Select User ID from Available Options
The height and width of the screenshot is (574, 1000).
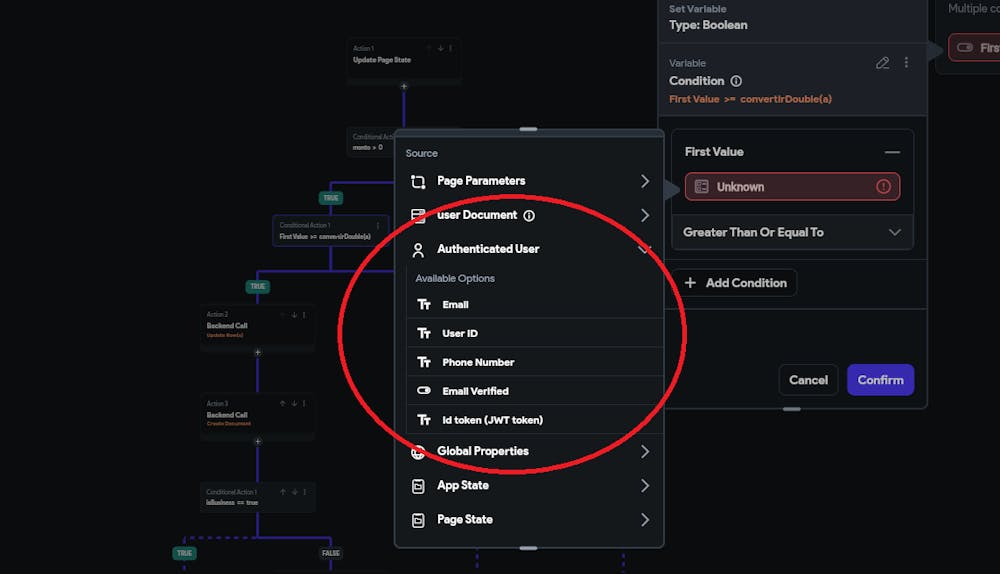tap(460, 333)
